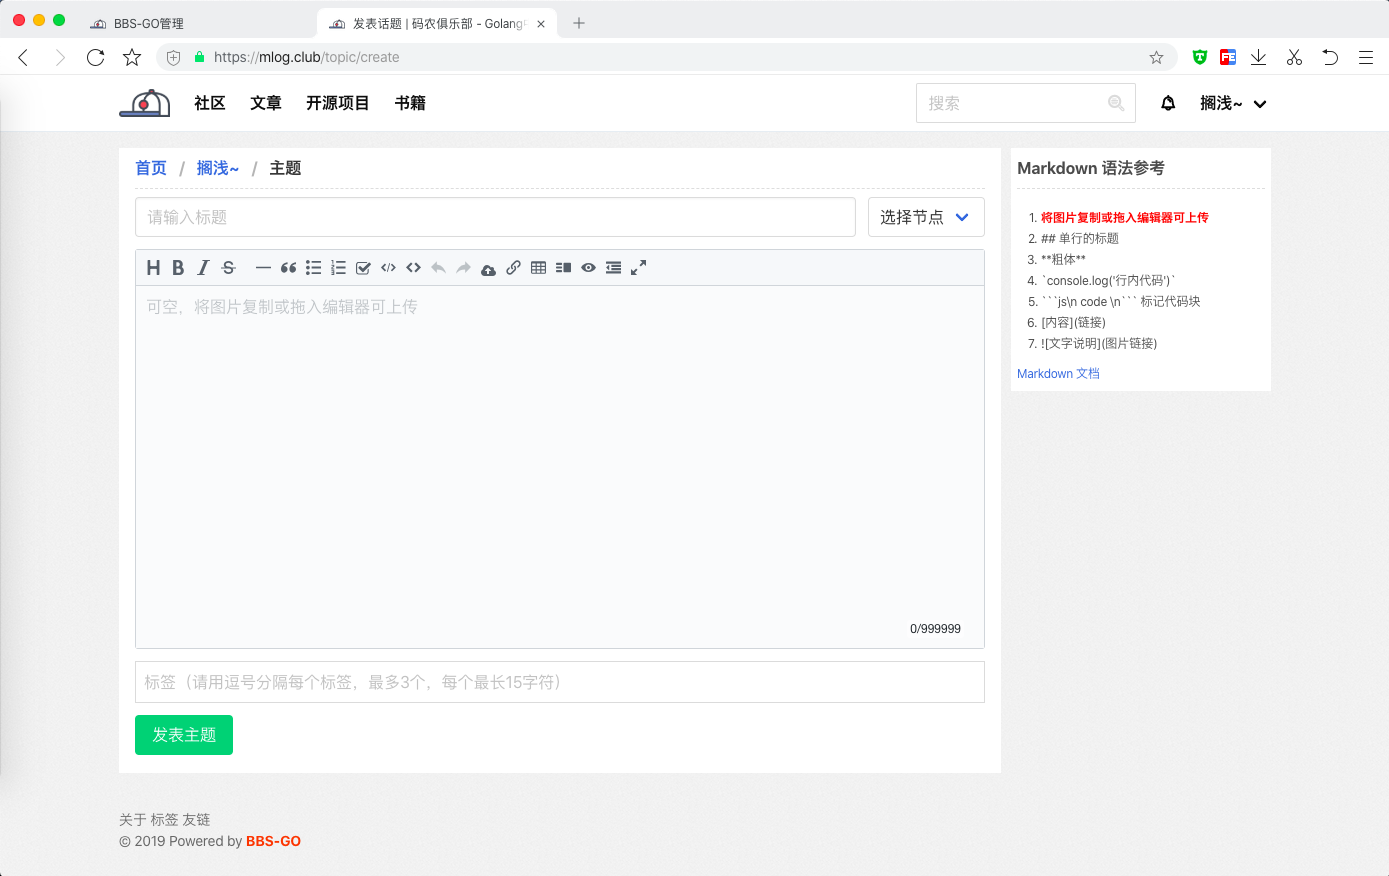Click the Markdown 语法参考 heading
This screenshot has height=876, width=1389.
[x=1091, y=168]
